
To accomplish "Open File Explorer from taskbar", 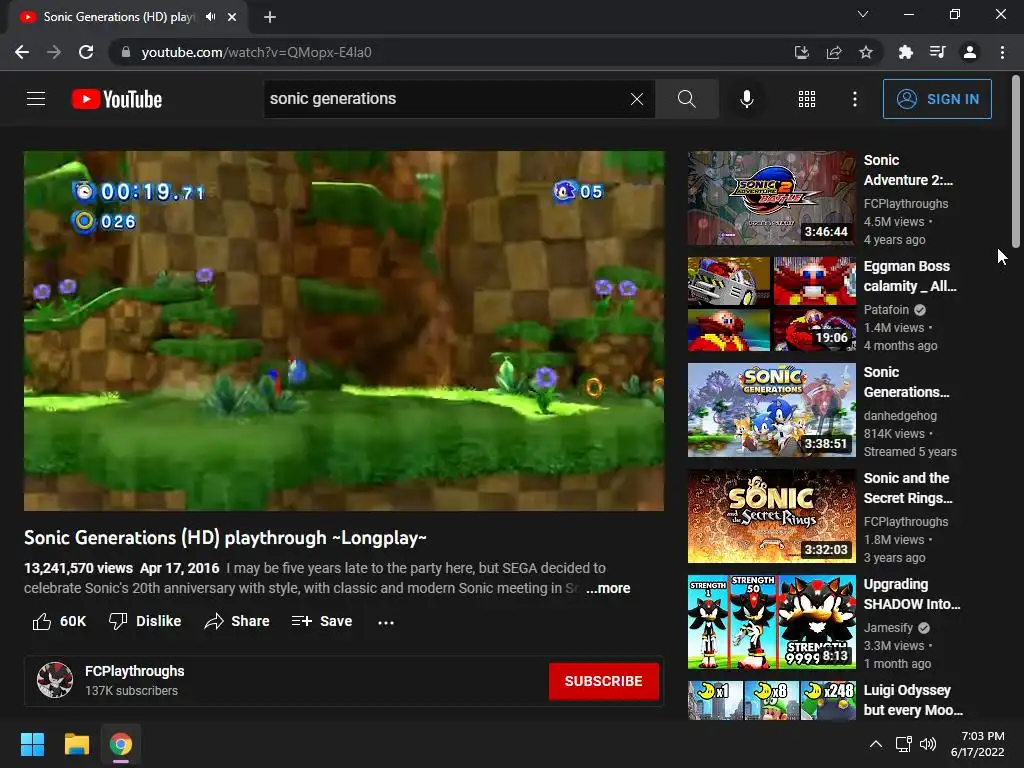I will 76,744.
